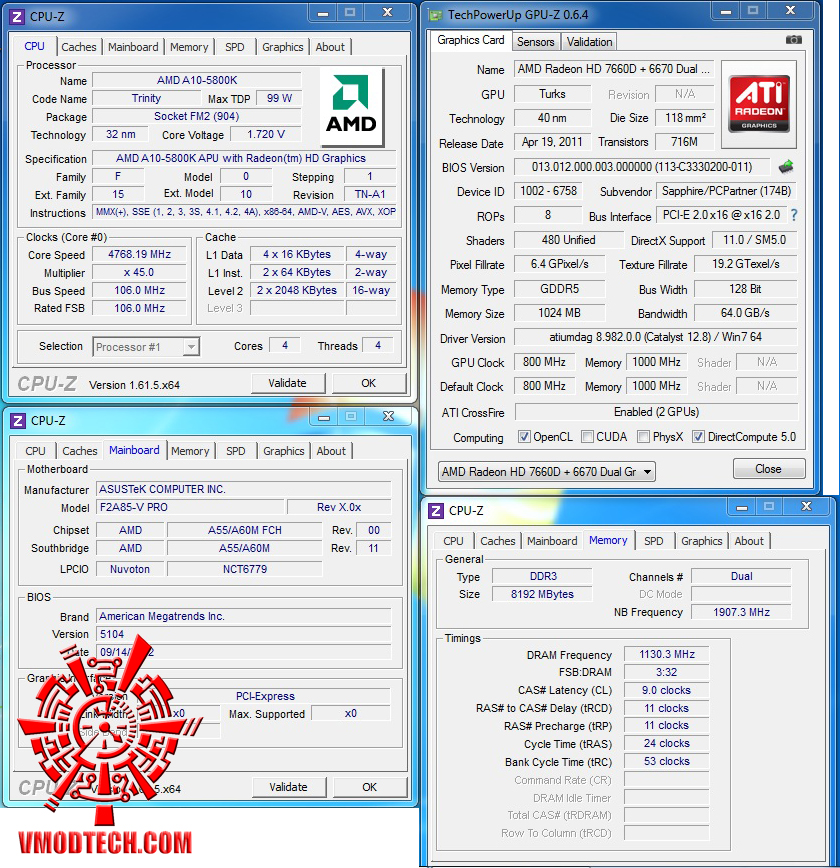The height and width of the screenshot is (868, 840).
Task: Click the NB Frequency value 1907.3 MHz
Action: tap(741, 612)
